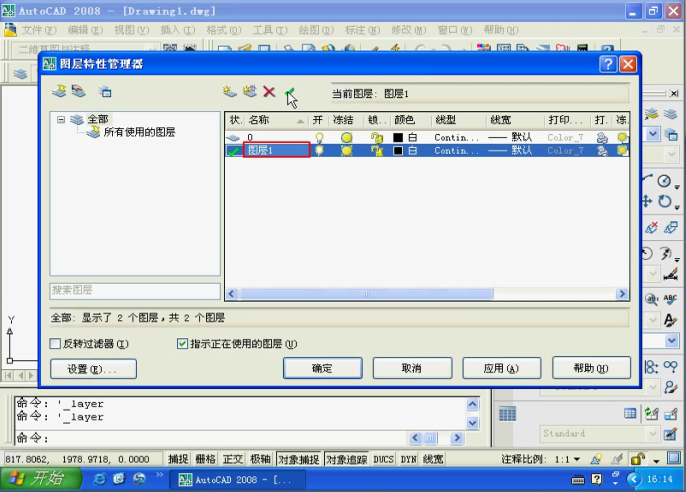Image resolution: width=686 pixels, height=492 pixels.
Task: Delete layer with the red X icon
Action: pyautogui.click(x=269, y=91)
